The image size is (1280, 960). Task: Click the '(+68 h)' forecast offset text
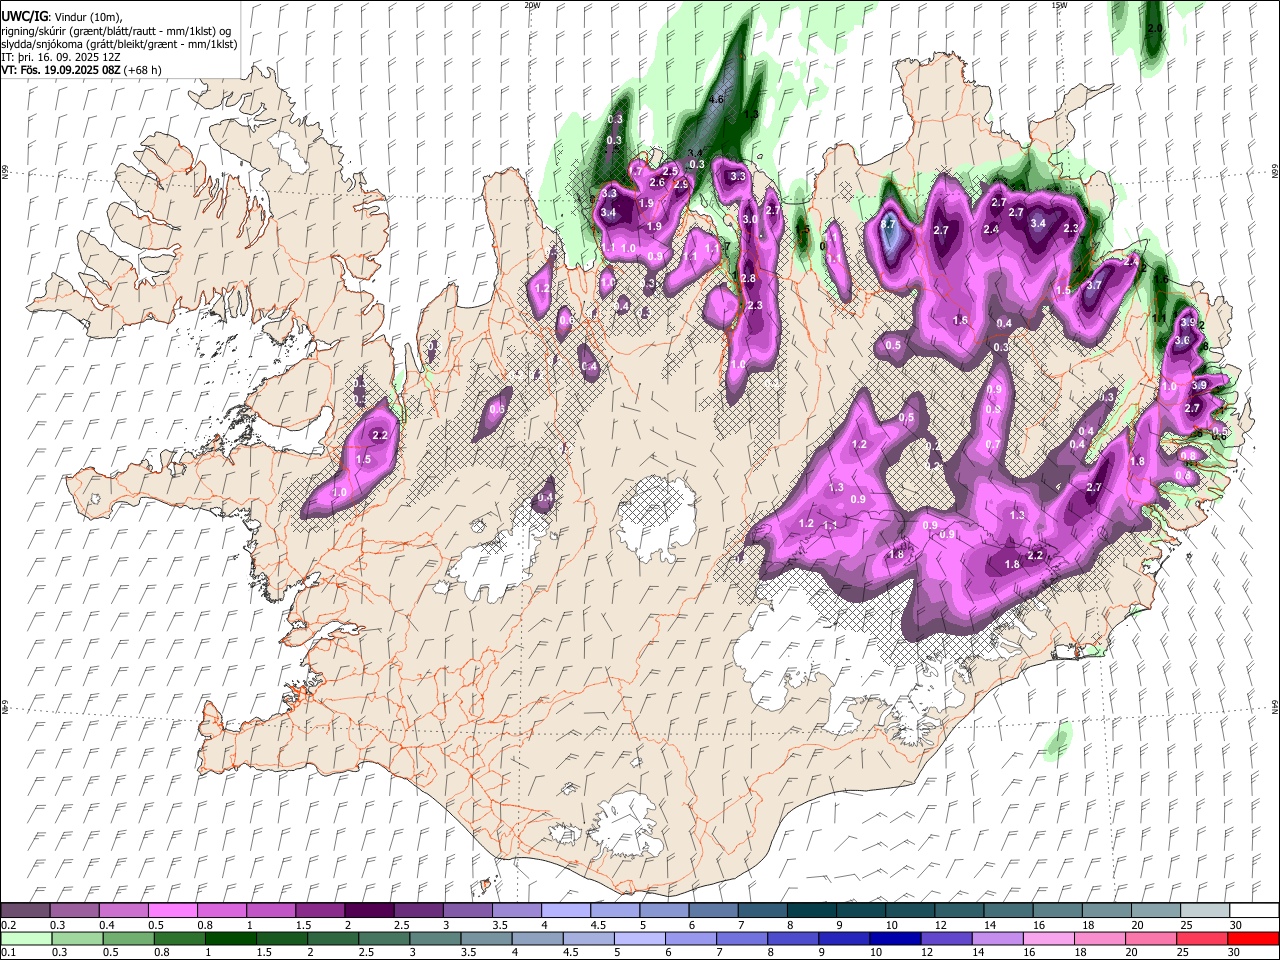click(x=144, y=70)
